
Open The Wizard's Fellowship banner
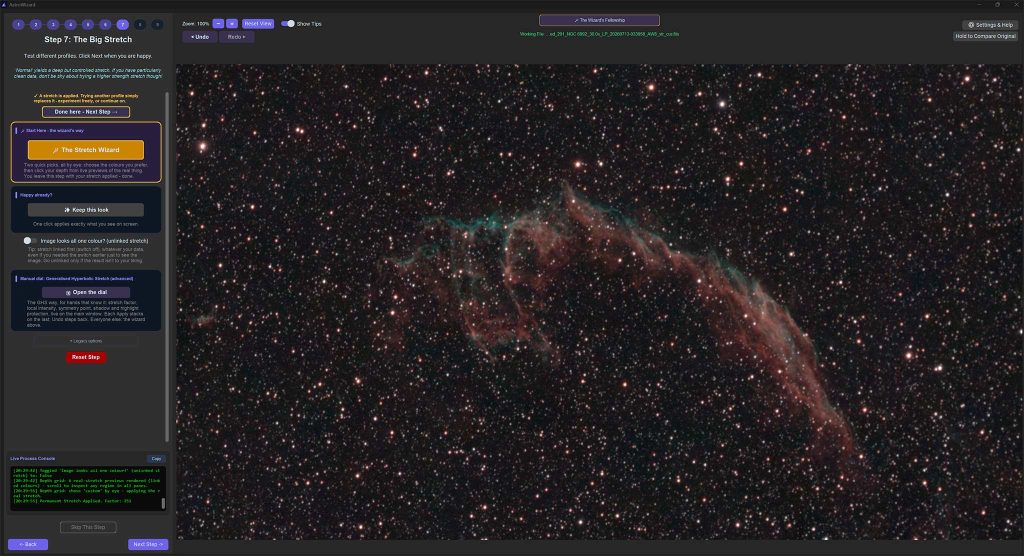600,20
